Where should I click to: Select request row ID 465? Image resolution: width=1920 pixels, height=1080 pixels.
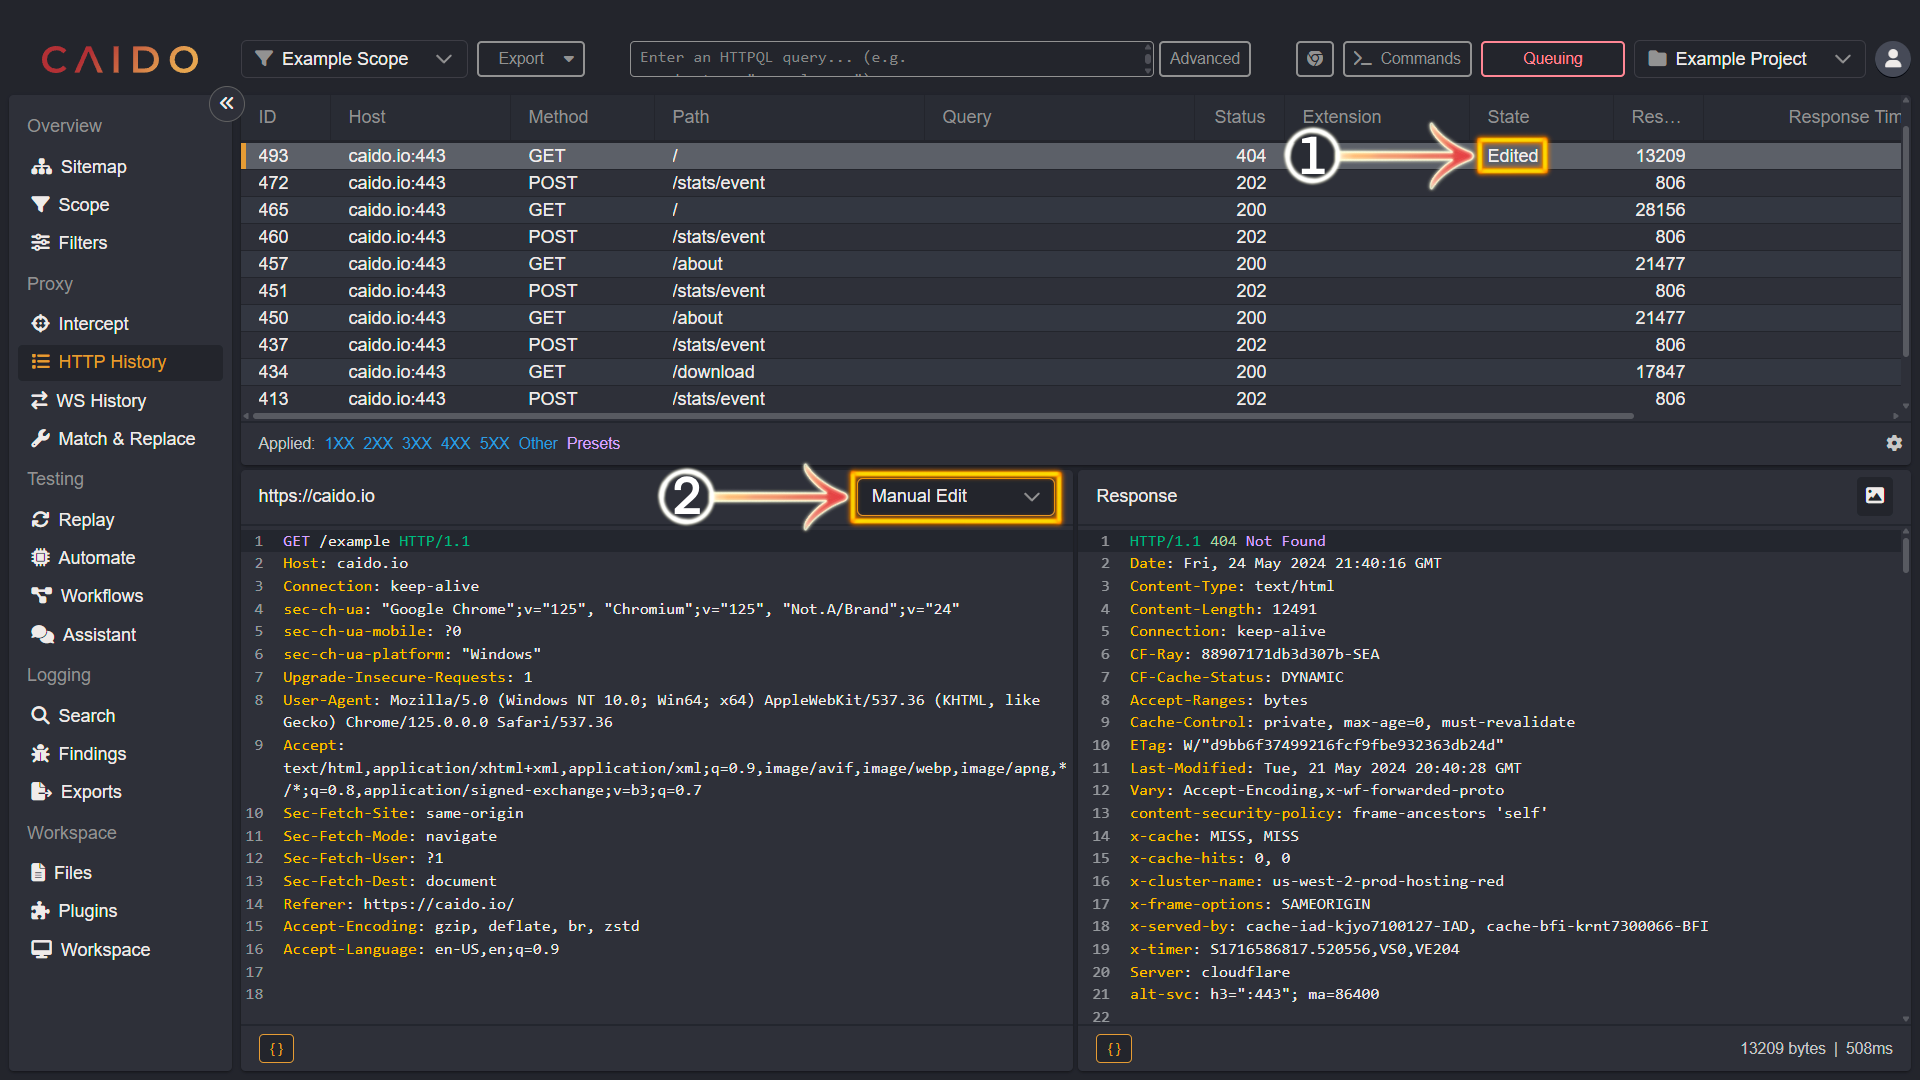click(x=1071, y=210)
